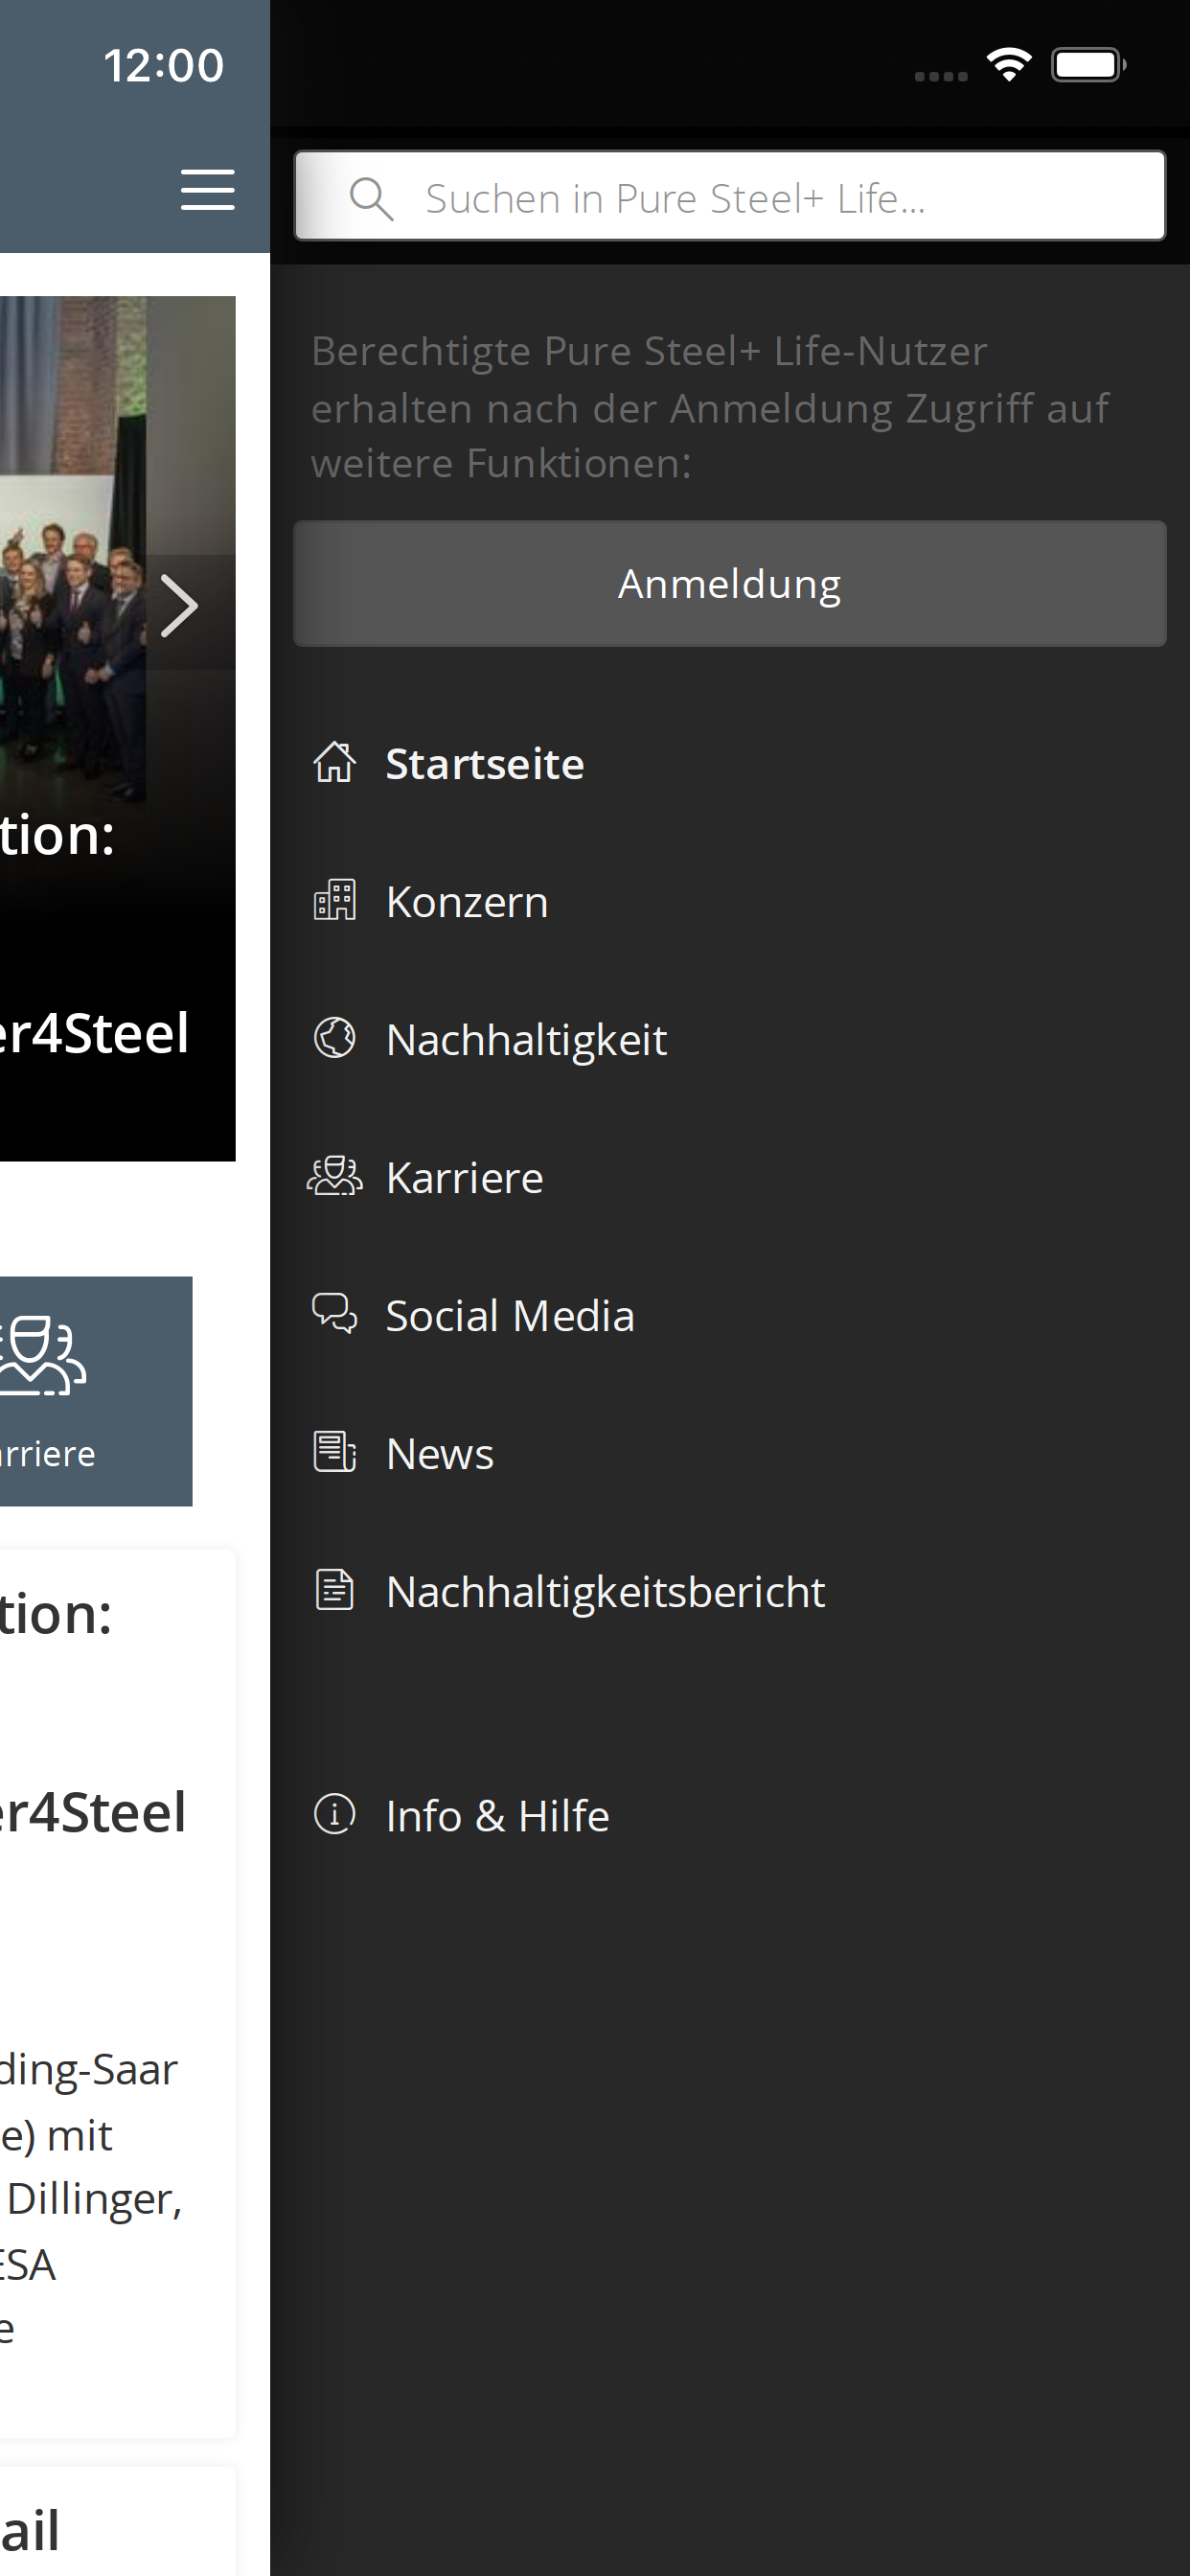The width and height of the screenshot is (1190, 2576).
Task: Tap the battery status icon
Action: 1089,66
